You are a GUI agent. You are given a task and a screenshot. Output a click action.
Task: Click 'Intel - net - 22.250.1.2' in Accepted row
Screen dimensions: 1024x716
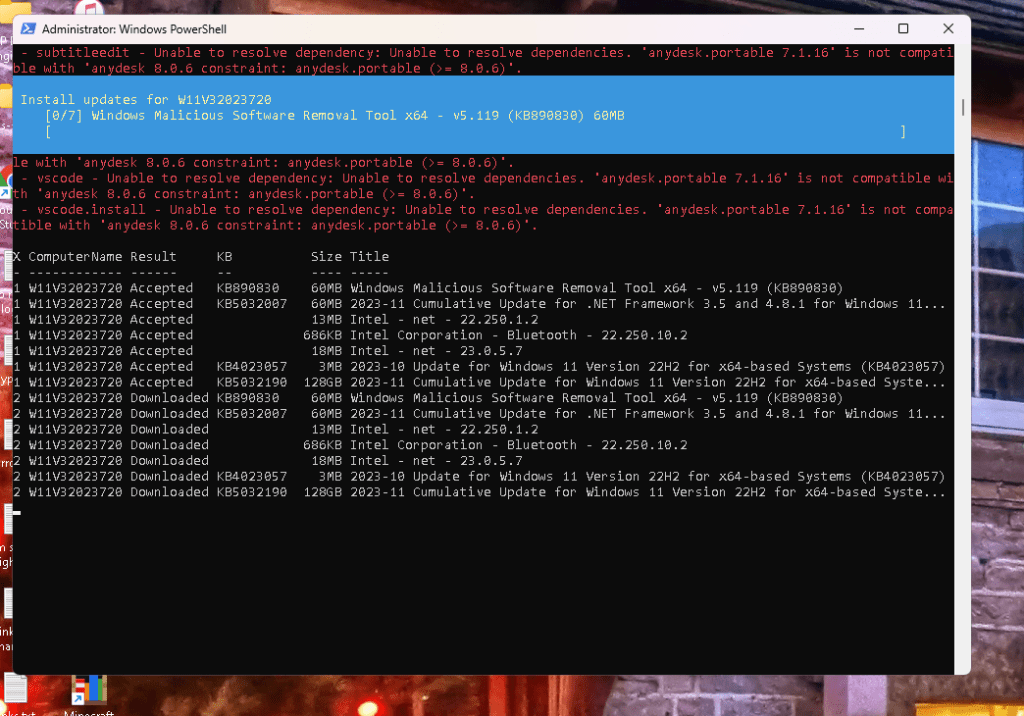pos(444,319)
